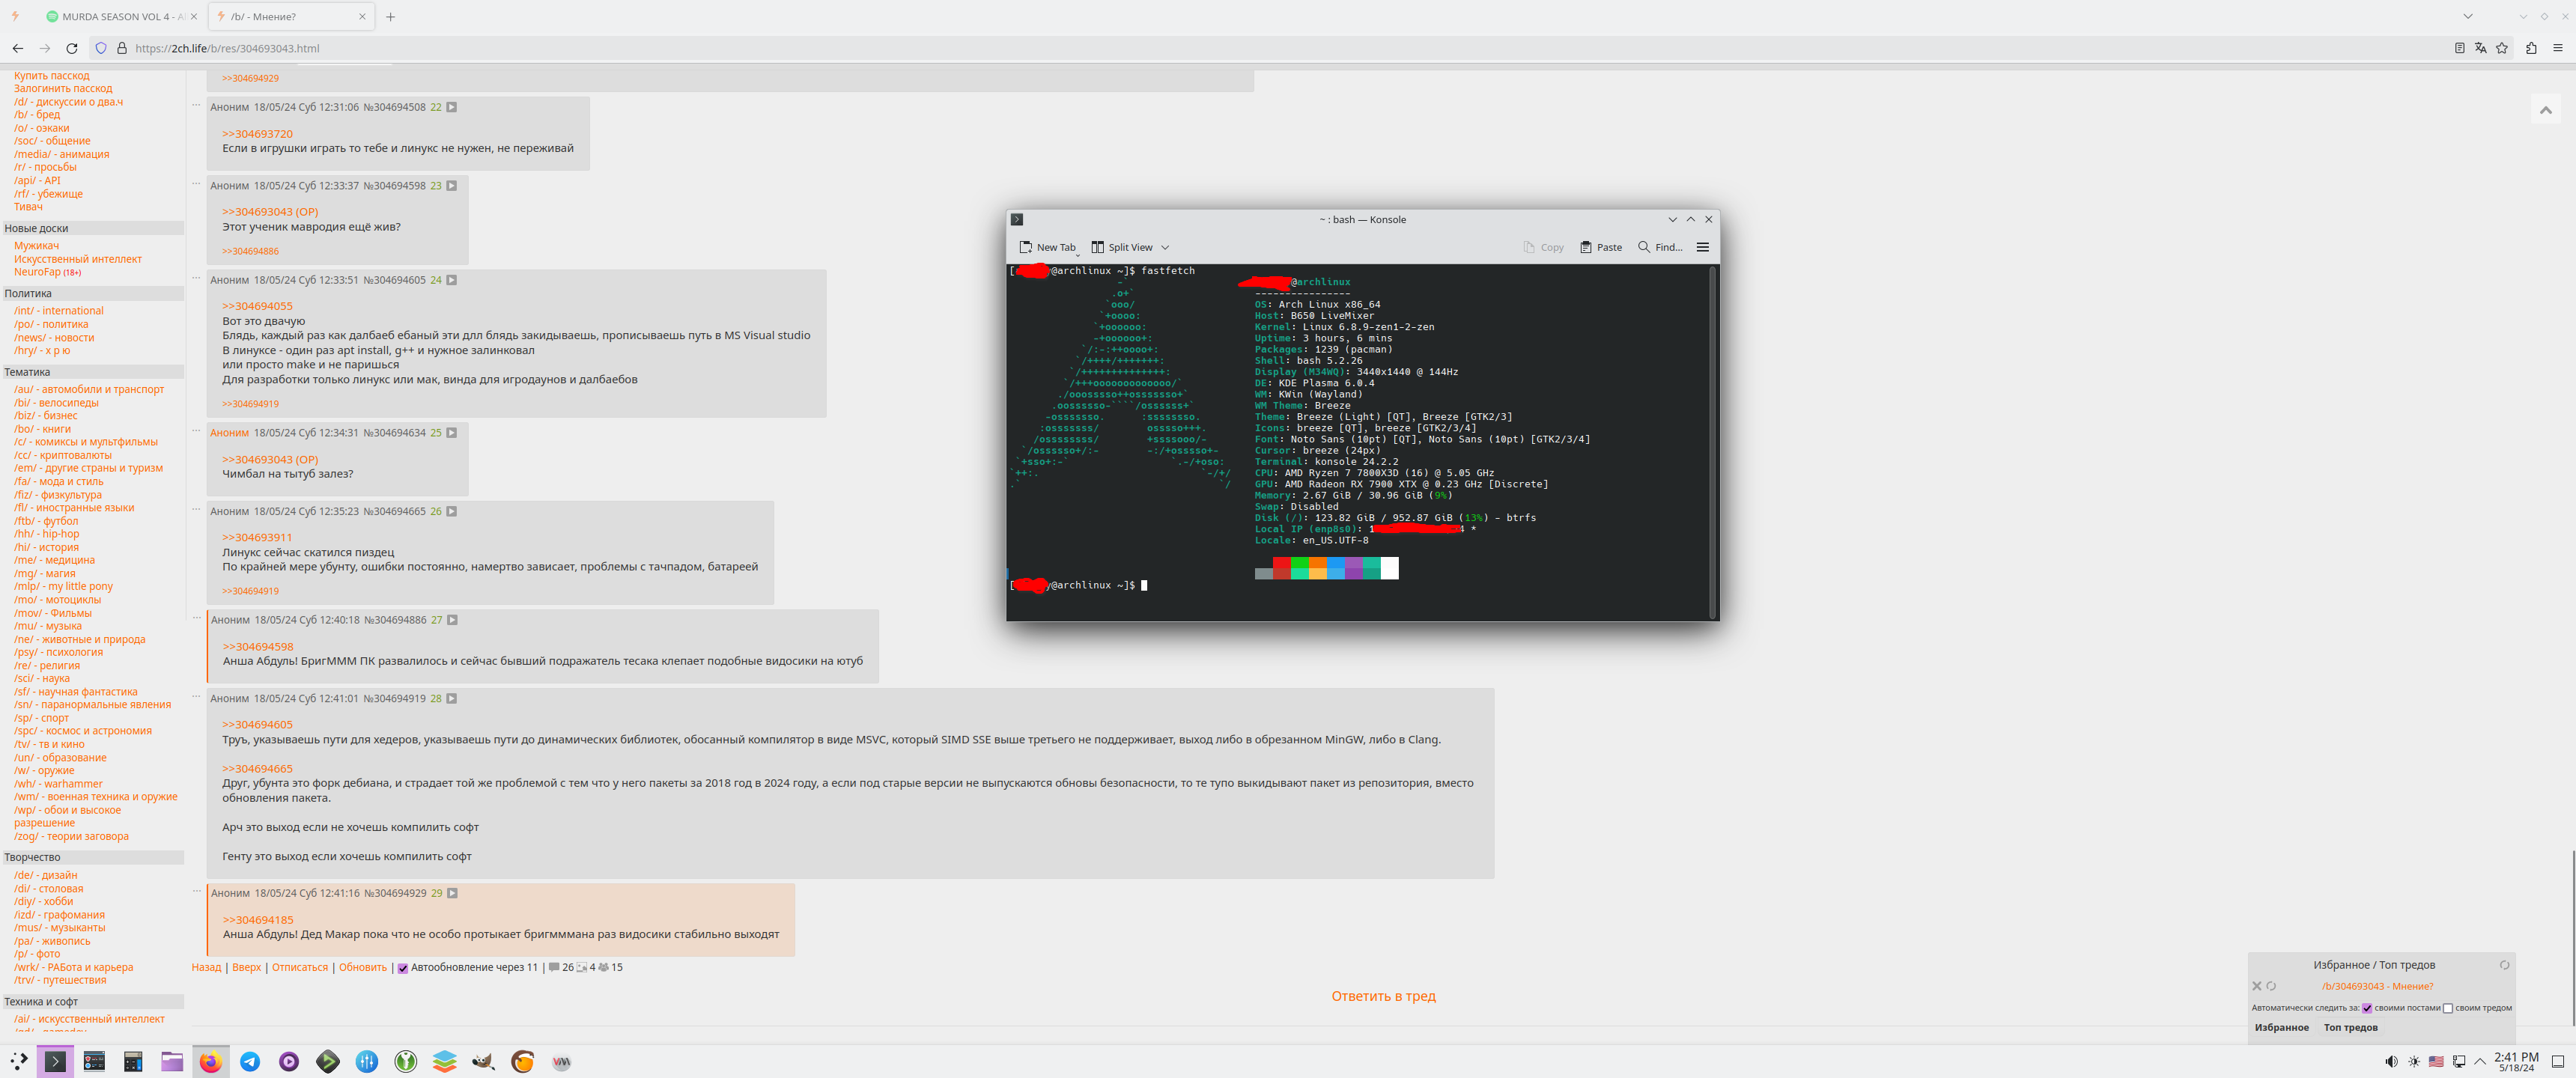This screenshot has width=2576, height=1078.
Task: Reload the browser page
Action: click(72, 48)
